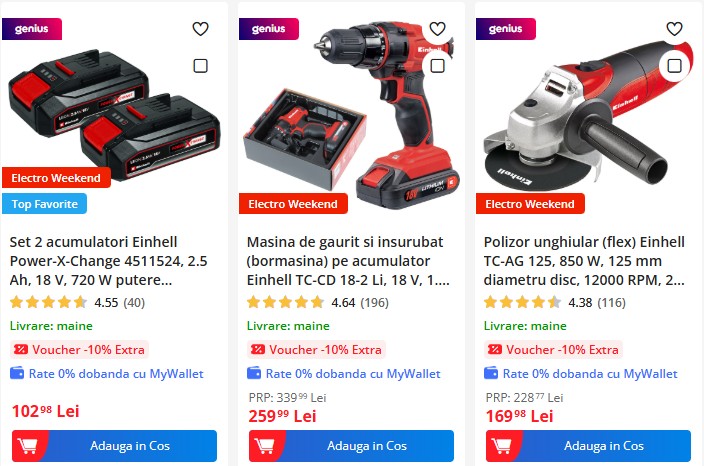This screenshot has width=704, height=466.
Task: Click Top Favorite badge on battery set
Action: [x=44, y=204]
